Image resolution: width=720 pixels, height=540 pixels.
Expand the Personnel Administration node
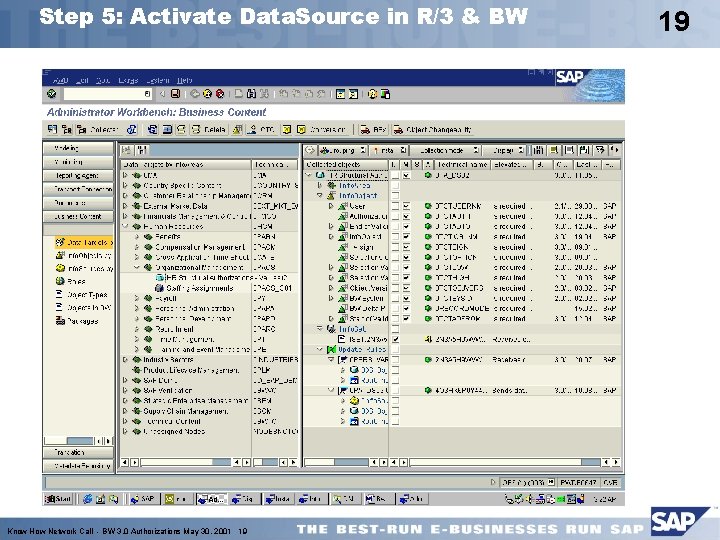[137, 308]
